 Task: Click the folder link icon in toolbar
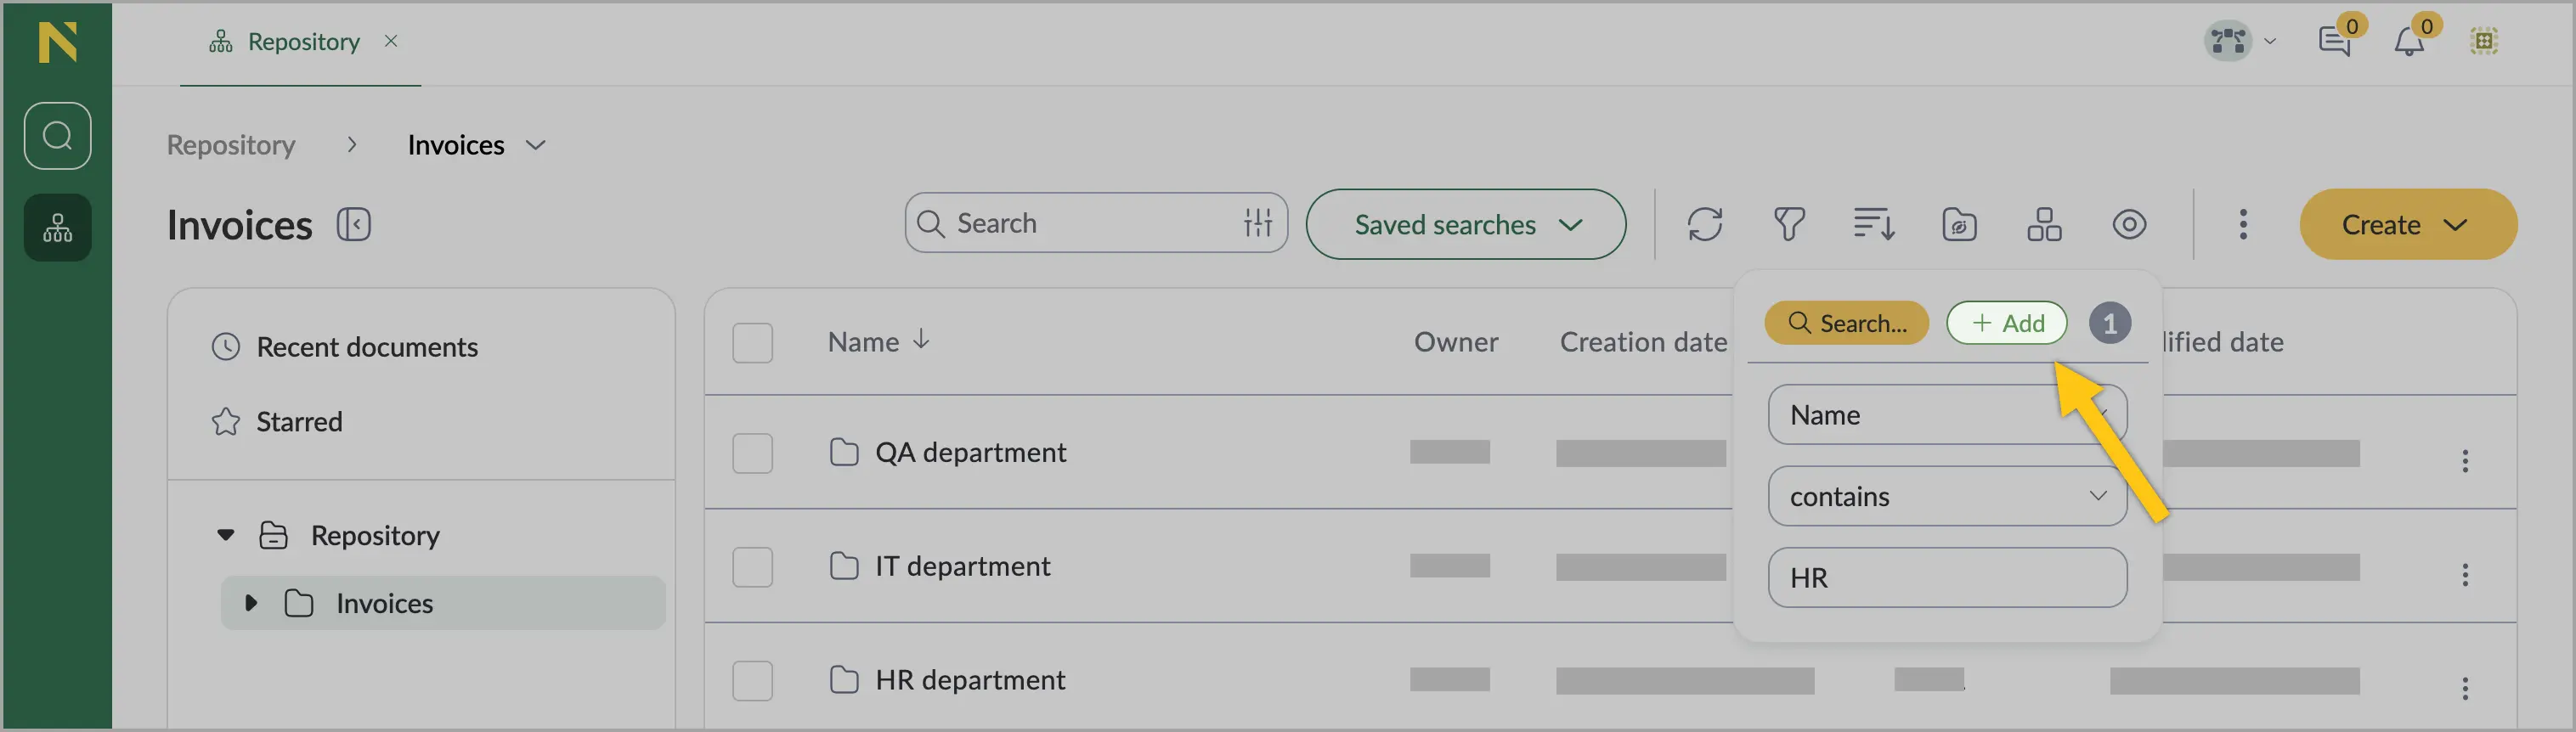(1959, 224)
